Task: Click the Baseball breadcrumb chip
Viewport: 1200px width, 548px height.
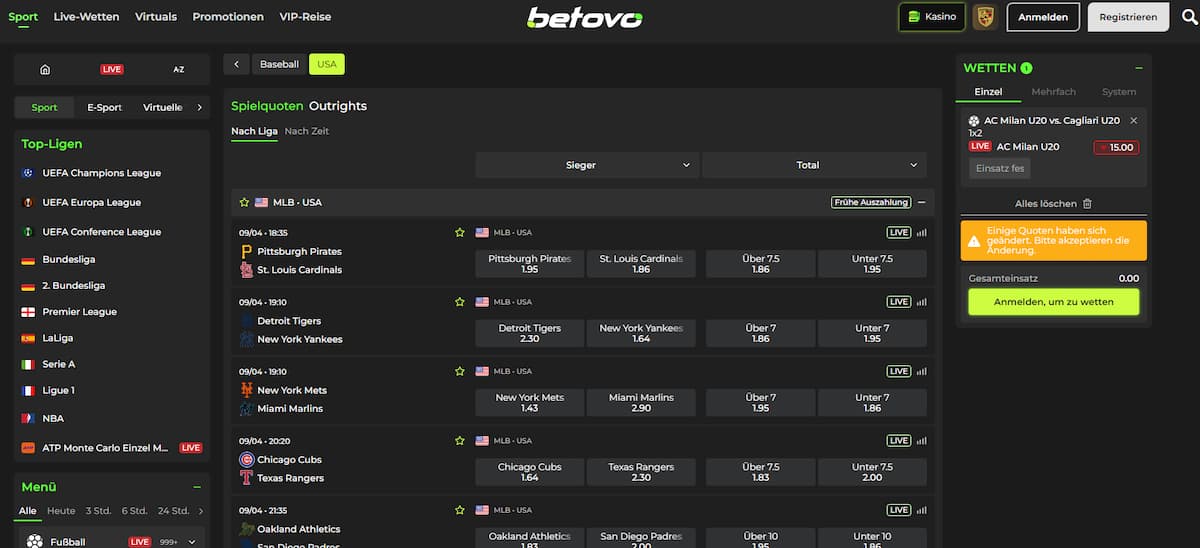Action: 279,64
